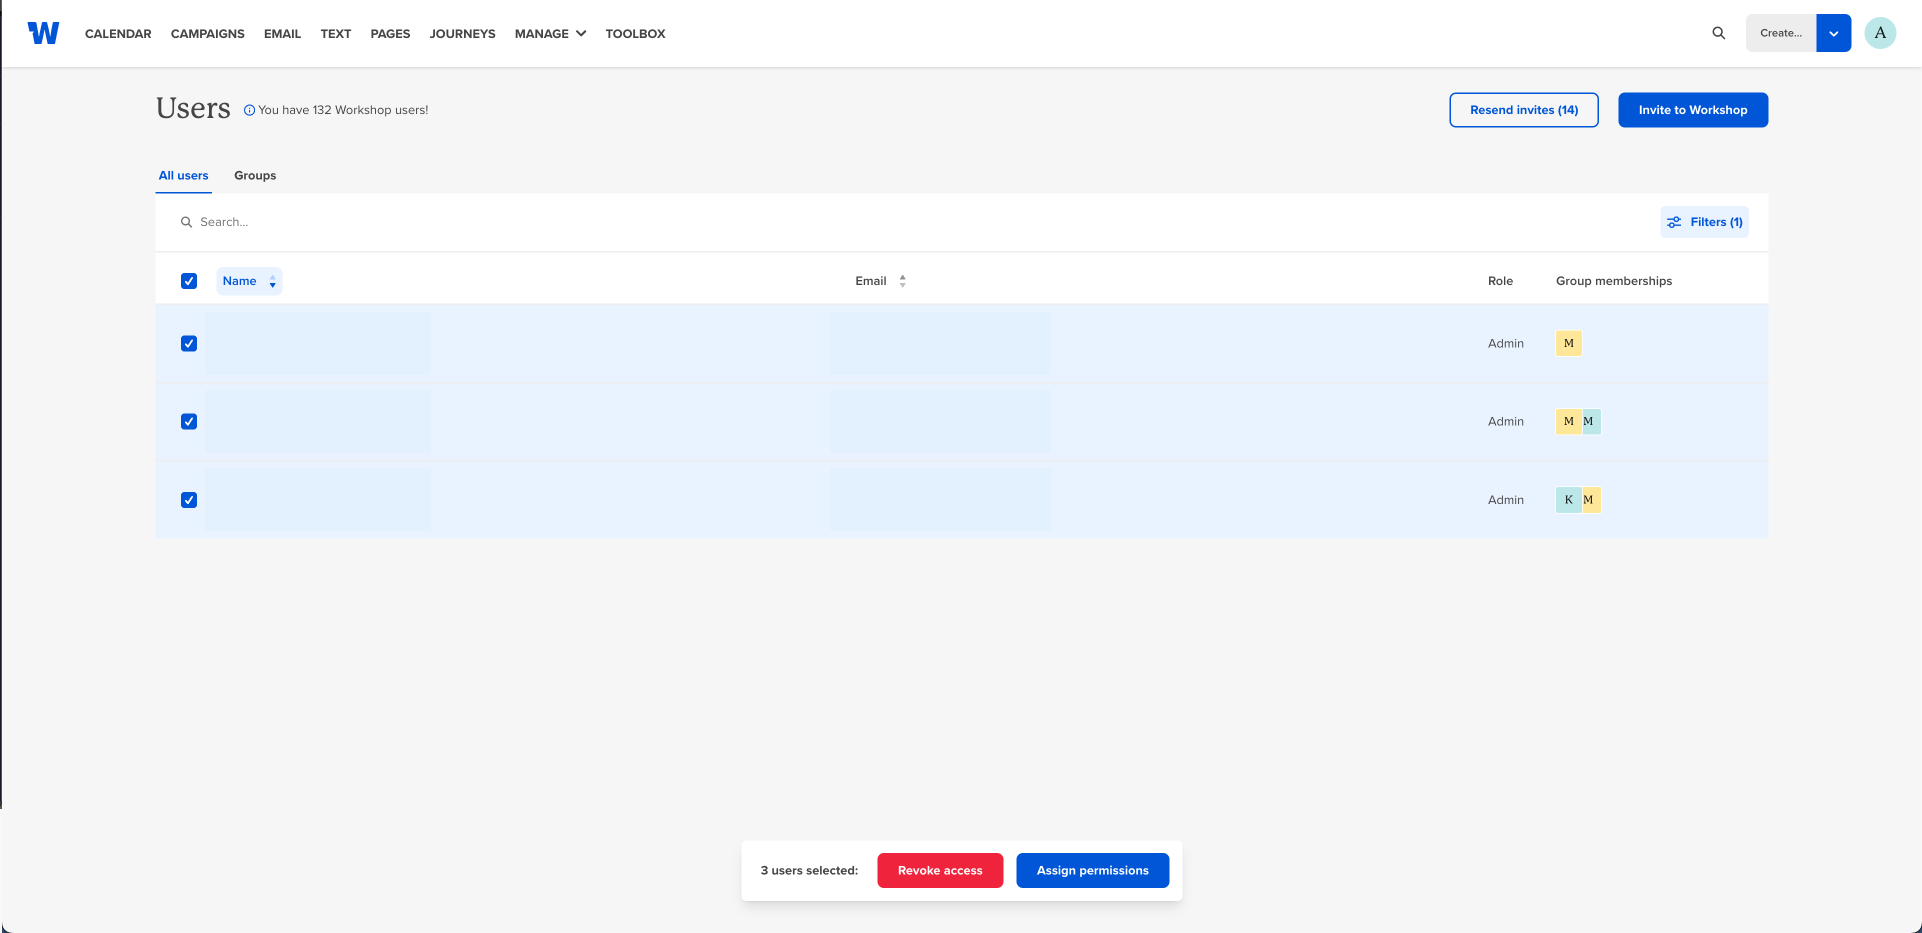Click the info icon beside Users heading

click(x=250, y=111)
